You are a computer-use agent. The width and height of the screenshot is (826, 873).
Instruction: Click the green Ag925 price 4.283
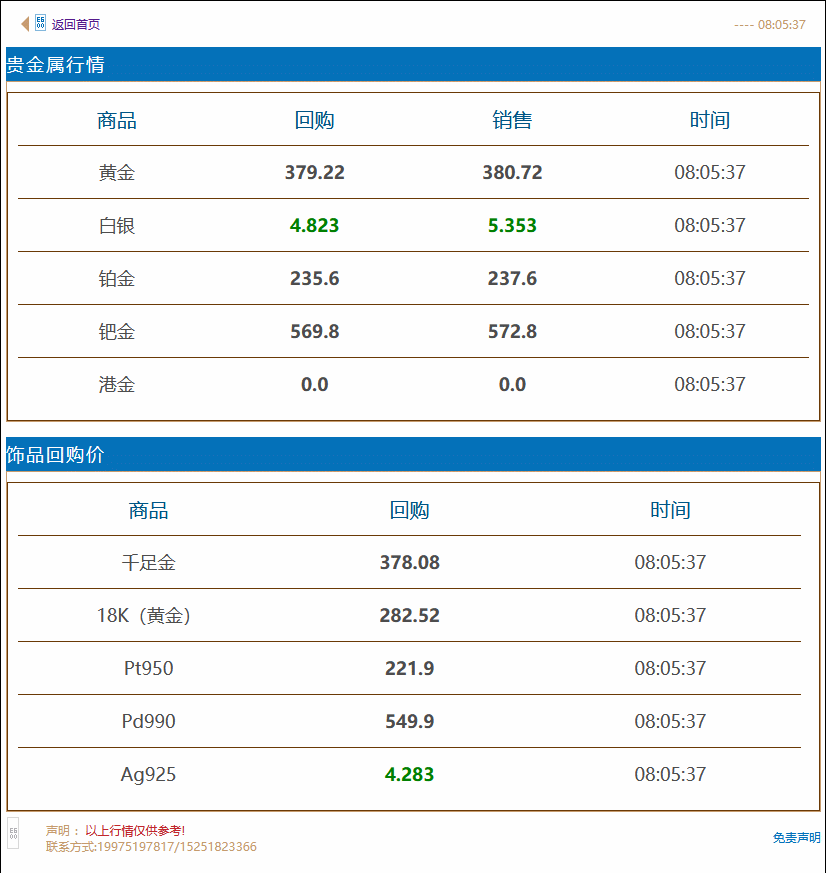pos(410,774)
